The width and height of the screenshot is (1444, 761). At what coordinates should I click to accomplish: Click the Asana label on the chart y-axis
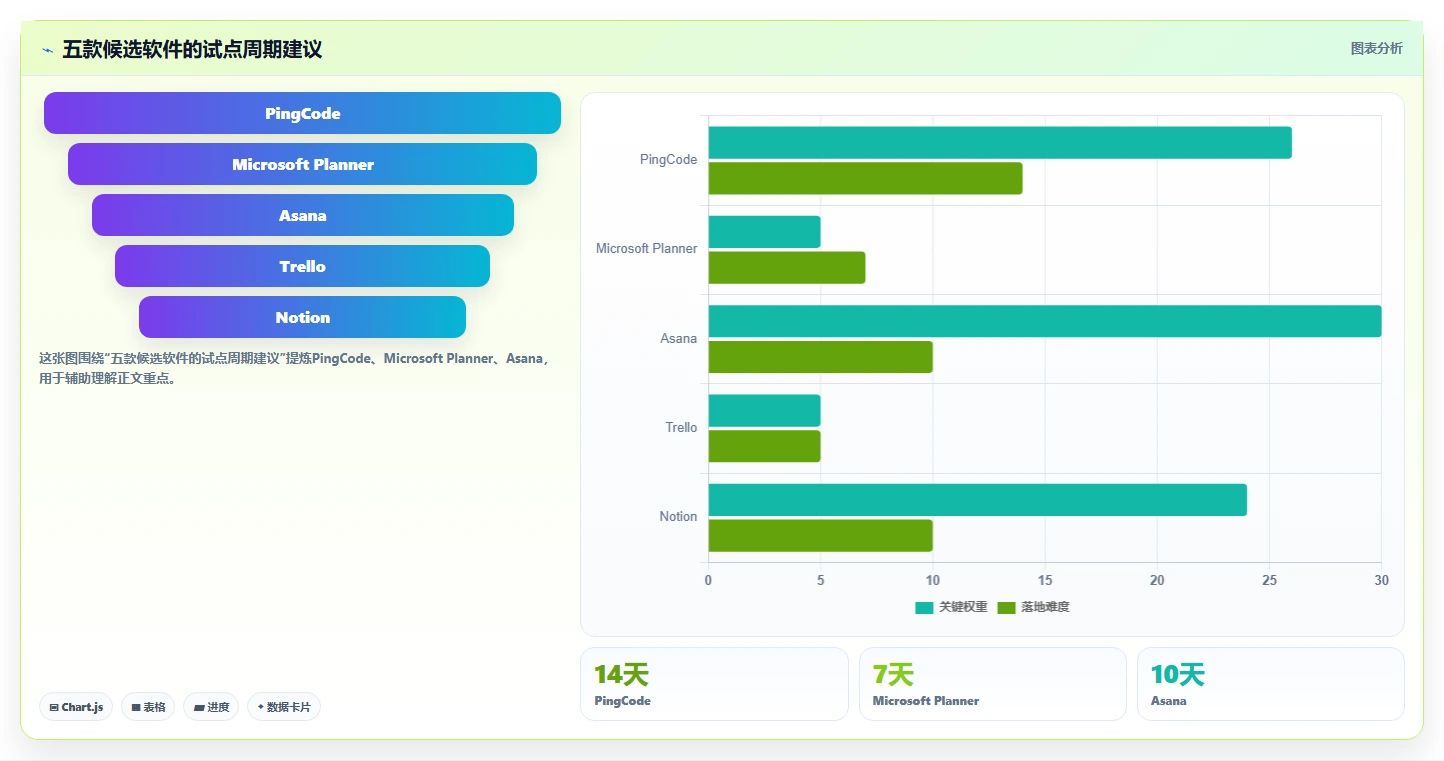click(678, 338)
